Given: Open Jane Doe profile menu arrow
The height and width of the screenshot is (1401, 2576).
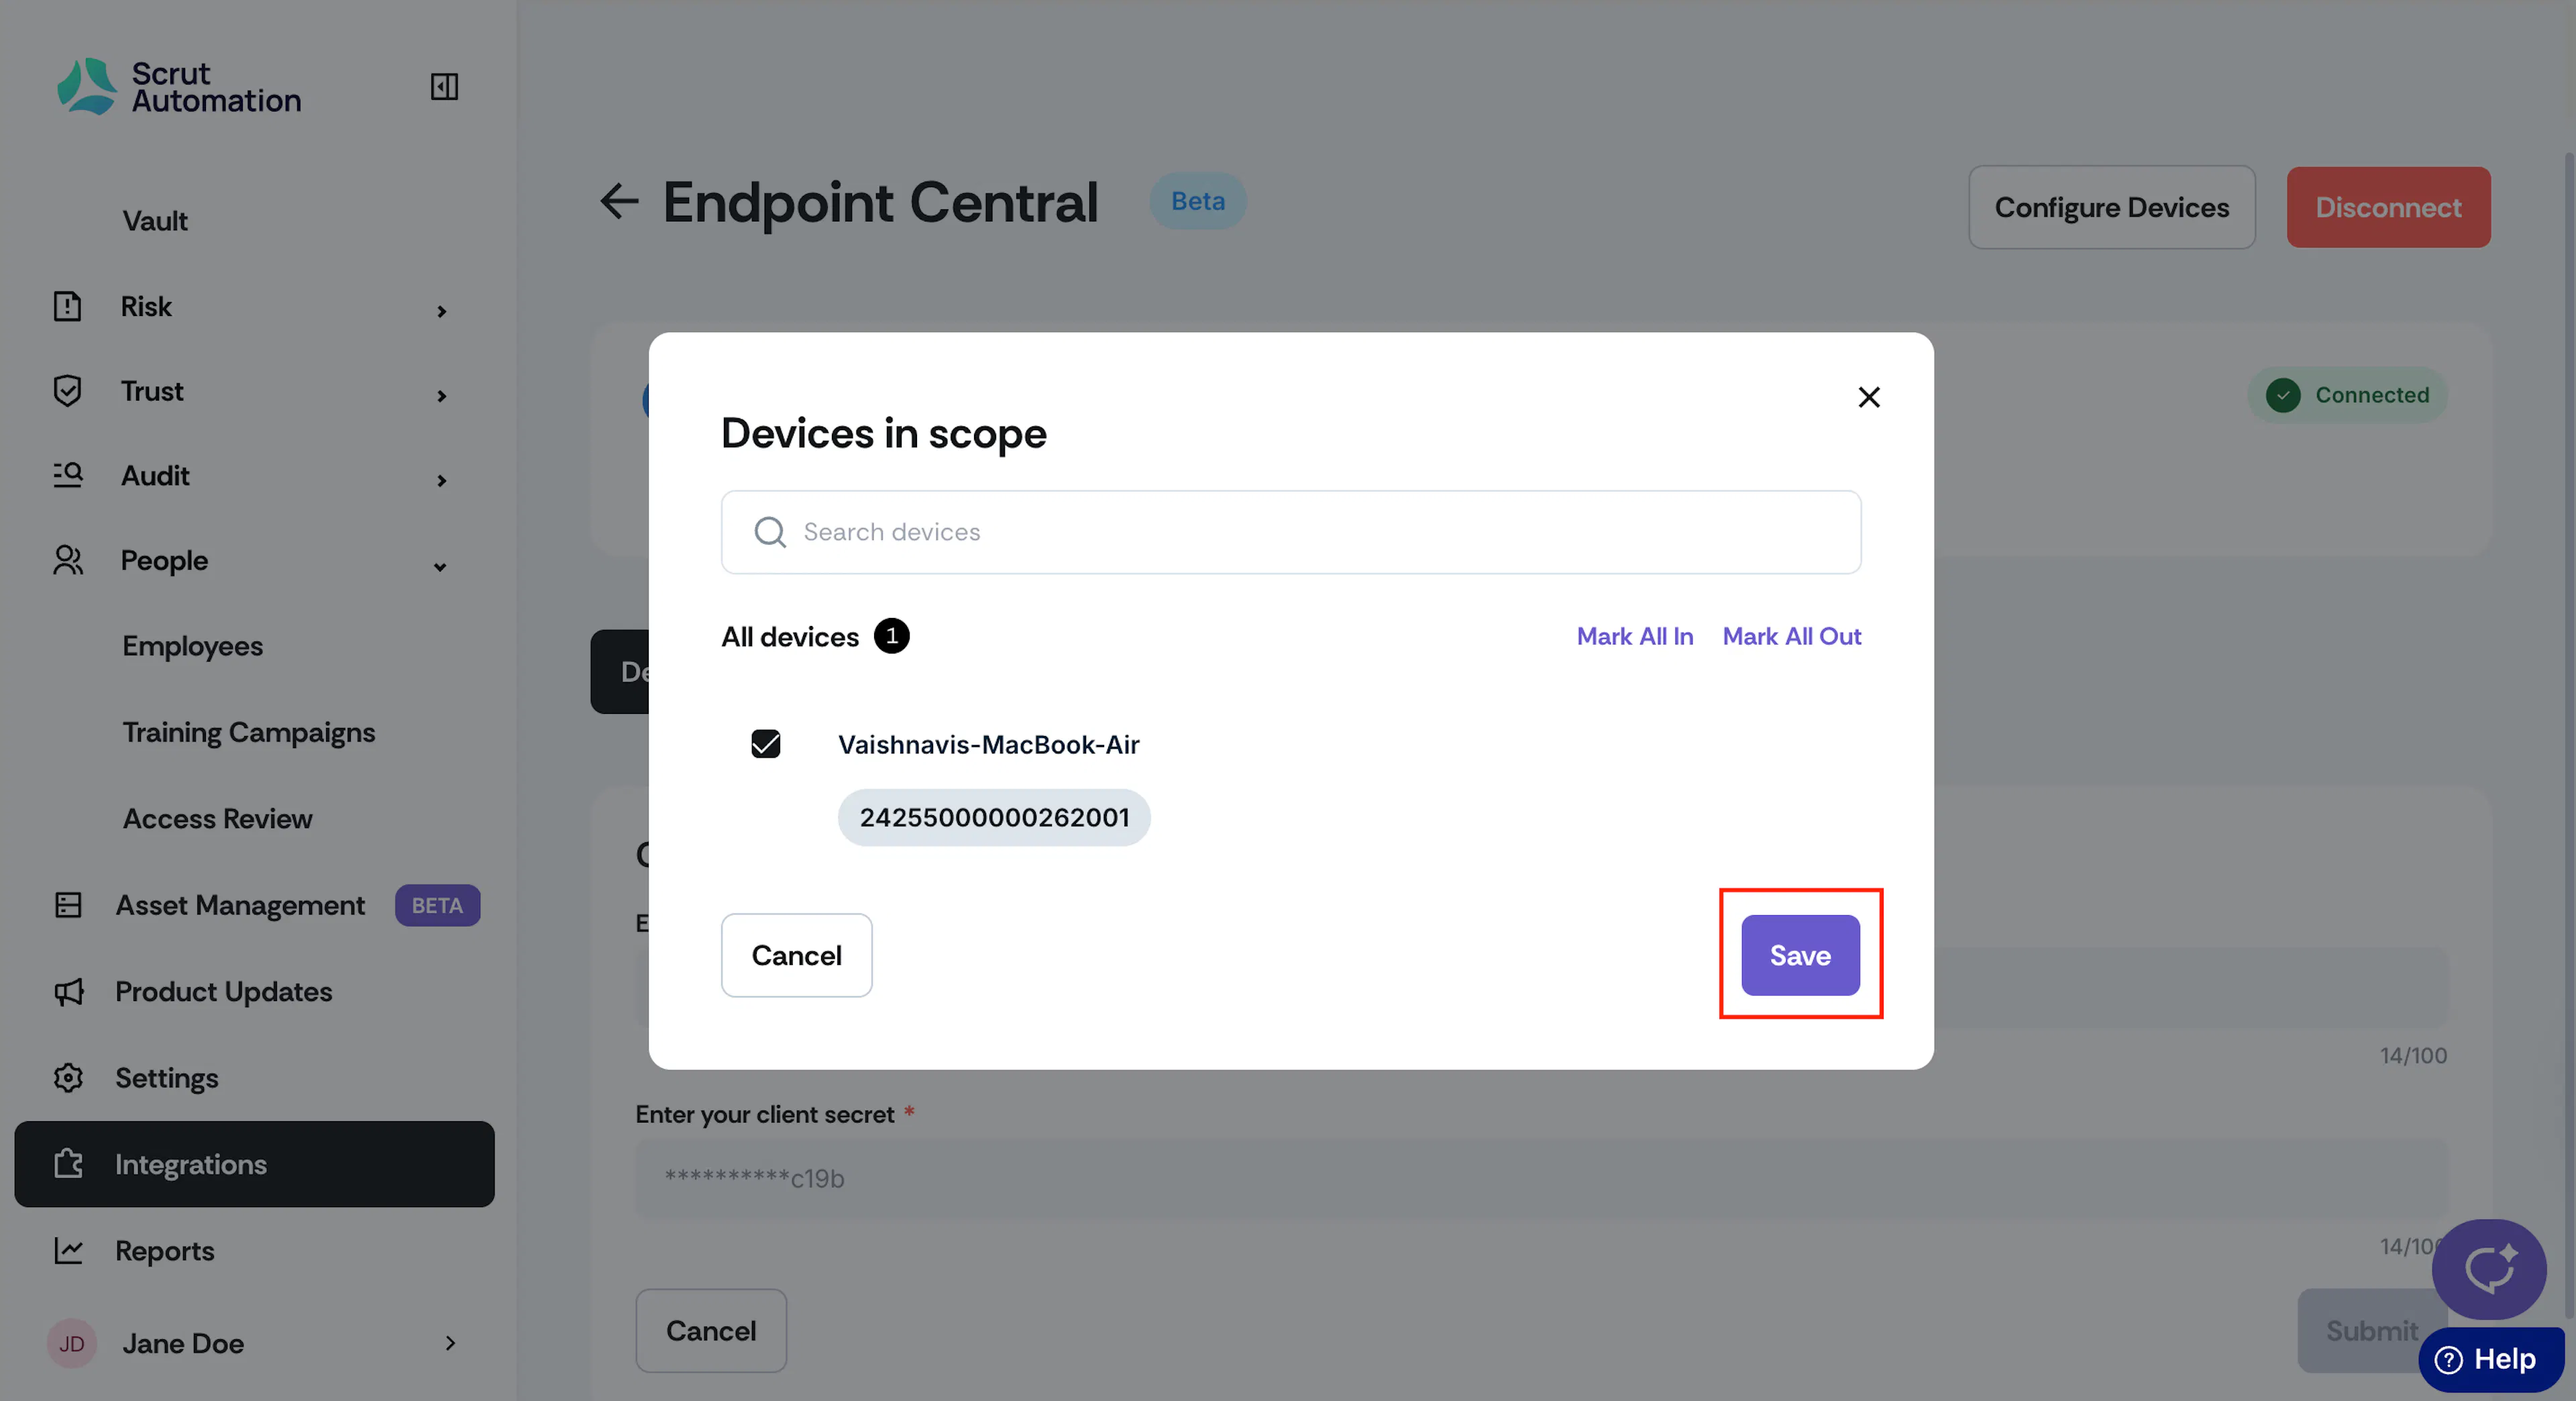Looking at the screenshot, I should (x=450, y=1343).
